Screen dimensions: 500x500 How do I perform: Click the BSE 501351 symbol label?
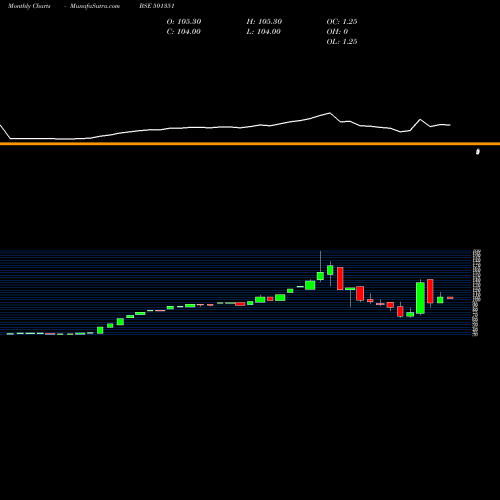[x=157, y=6]
